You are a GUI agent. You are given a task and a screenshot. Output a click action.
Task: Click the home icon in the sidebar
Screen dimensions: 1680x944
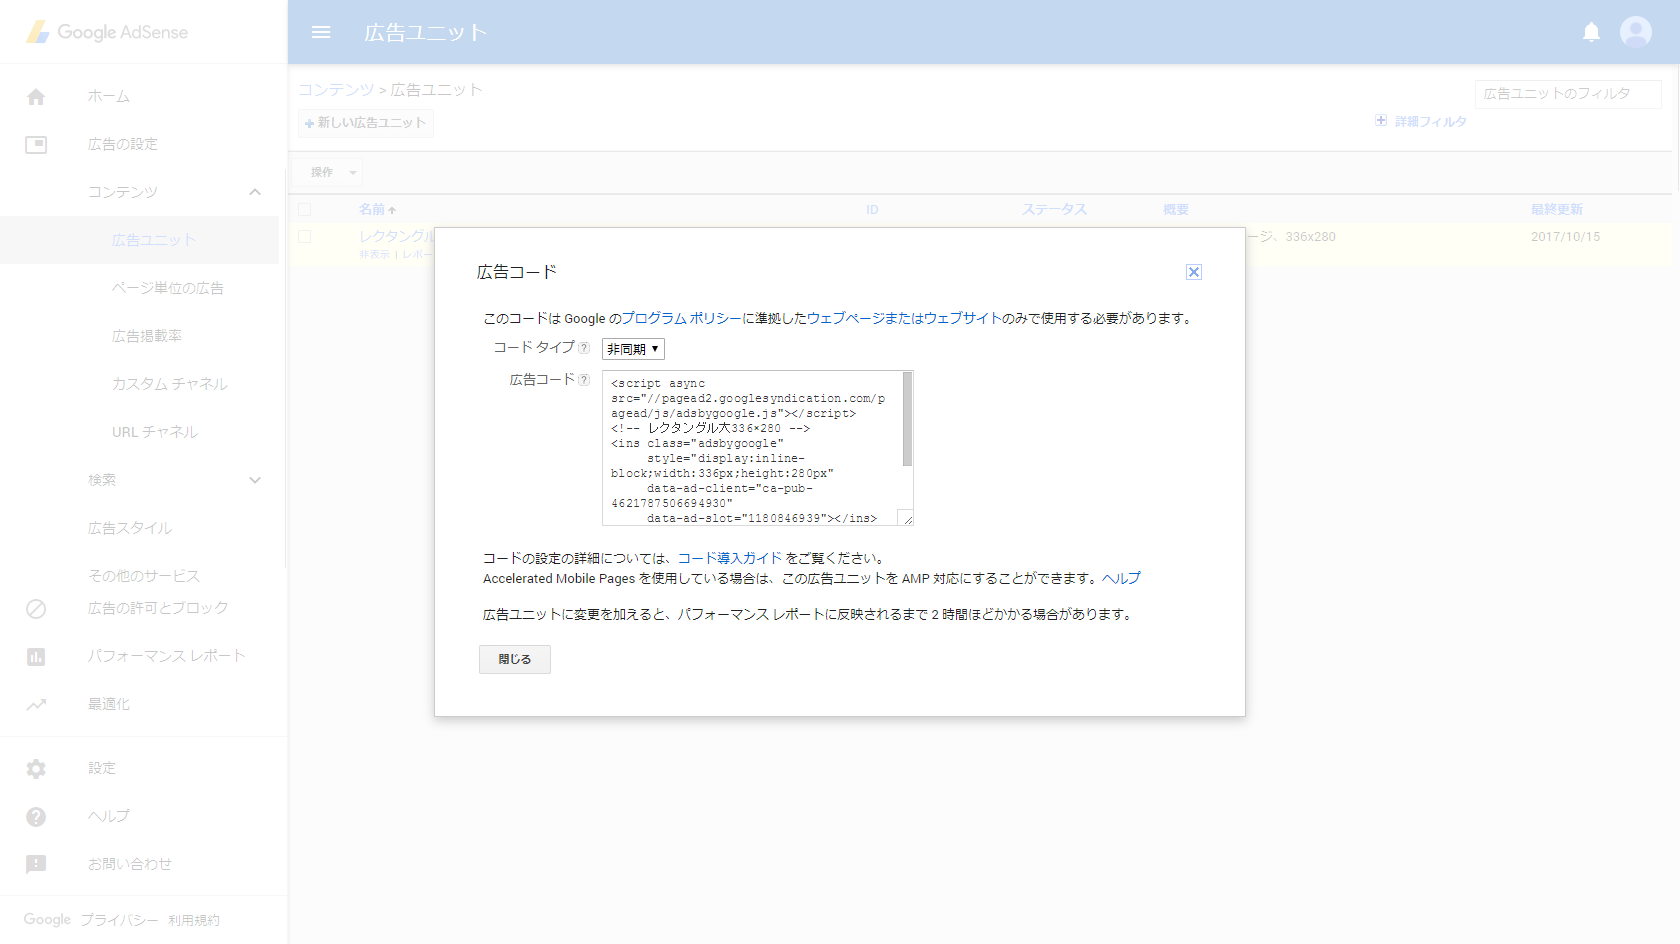pyautogui.click(x=36, y=97)
